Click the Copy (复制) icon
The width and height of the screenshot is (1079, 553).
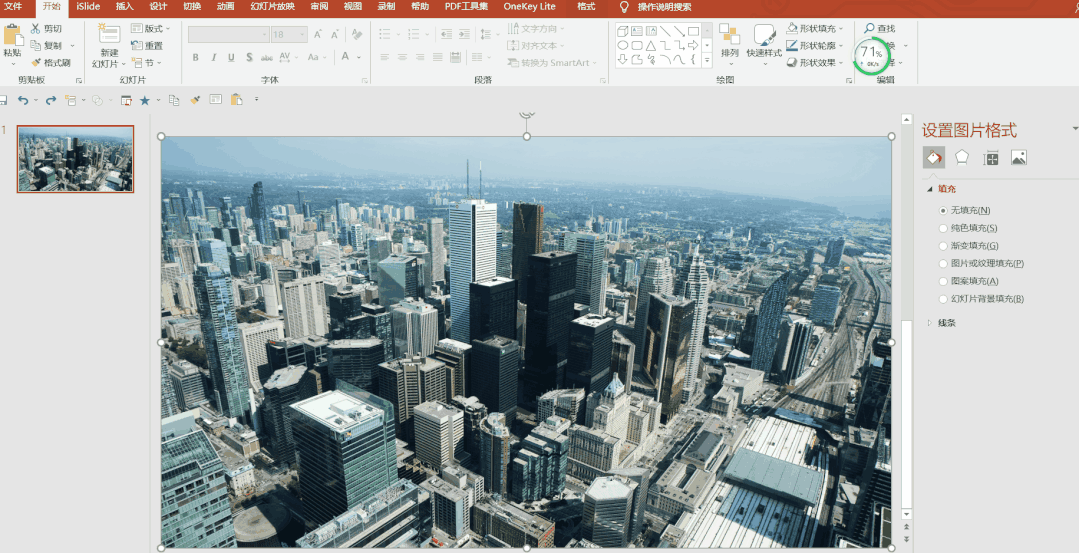tap(35, 45)
